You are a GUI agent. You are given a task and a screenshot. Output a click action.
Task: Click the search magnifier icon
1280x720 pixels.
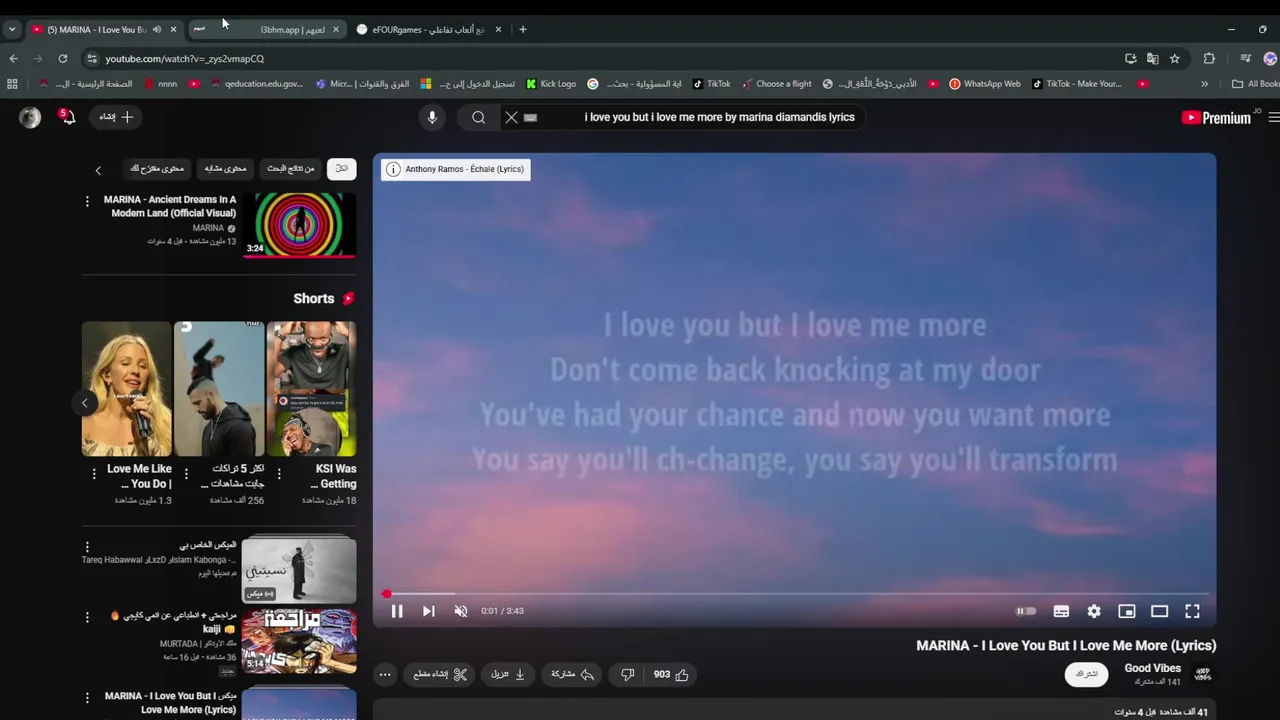click(x=479, y=117)
